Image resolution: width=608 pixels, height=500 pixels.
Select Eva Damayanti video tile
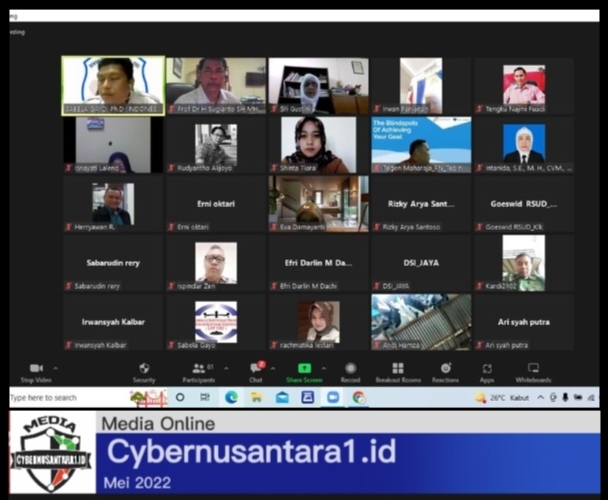(318, 204)
